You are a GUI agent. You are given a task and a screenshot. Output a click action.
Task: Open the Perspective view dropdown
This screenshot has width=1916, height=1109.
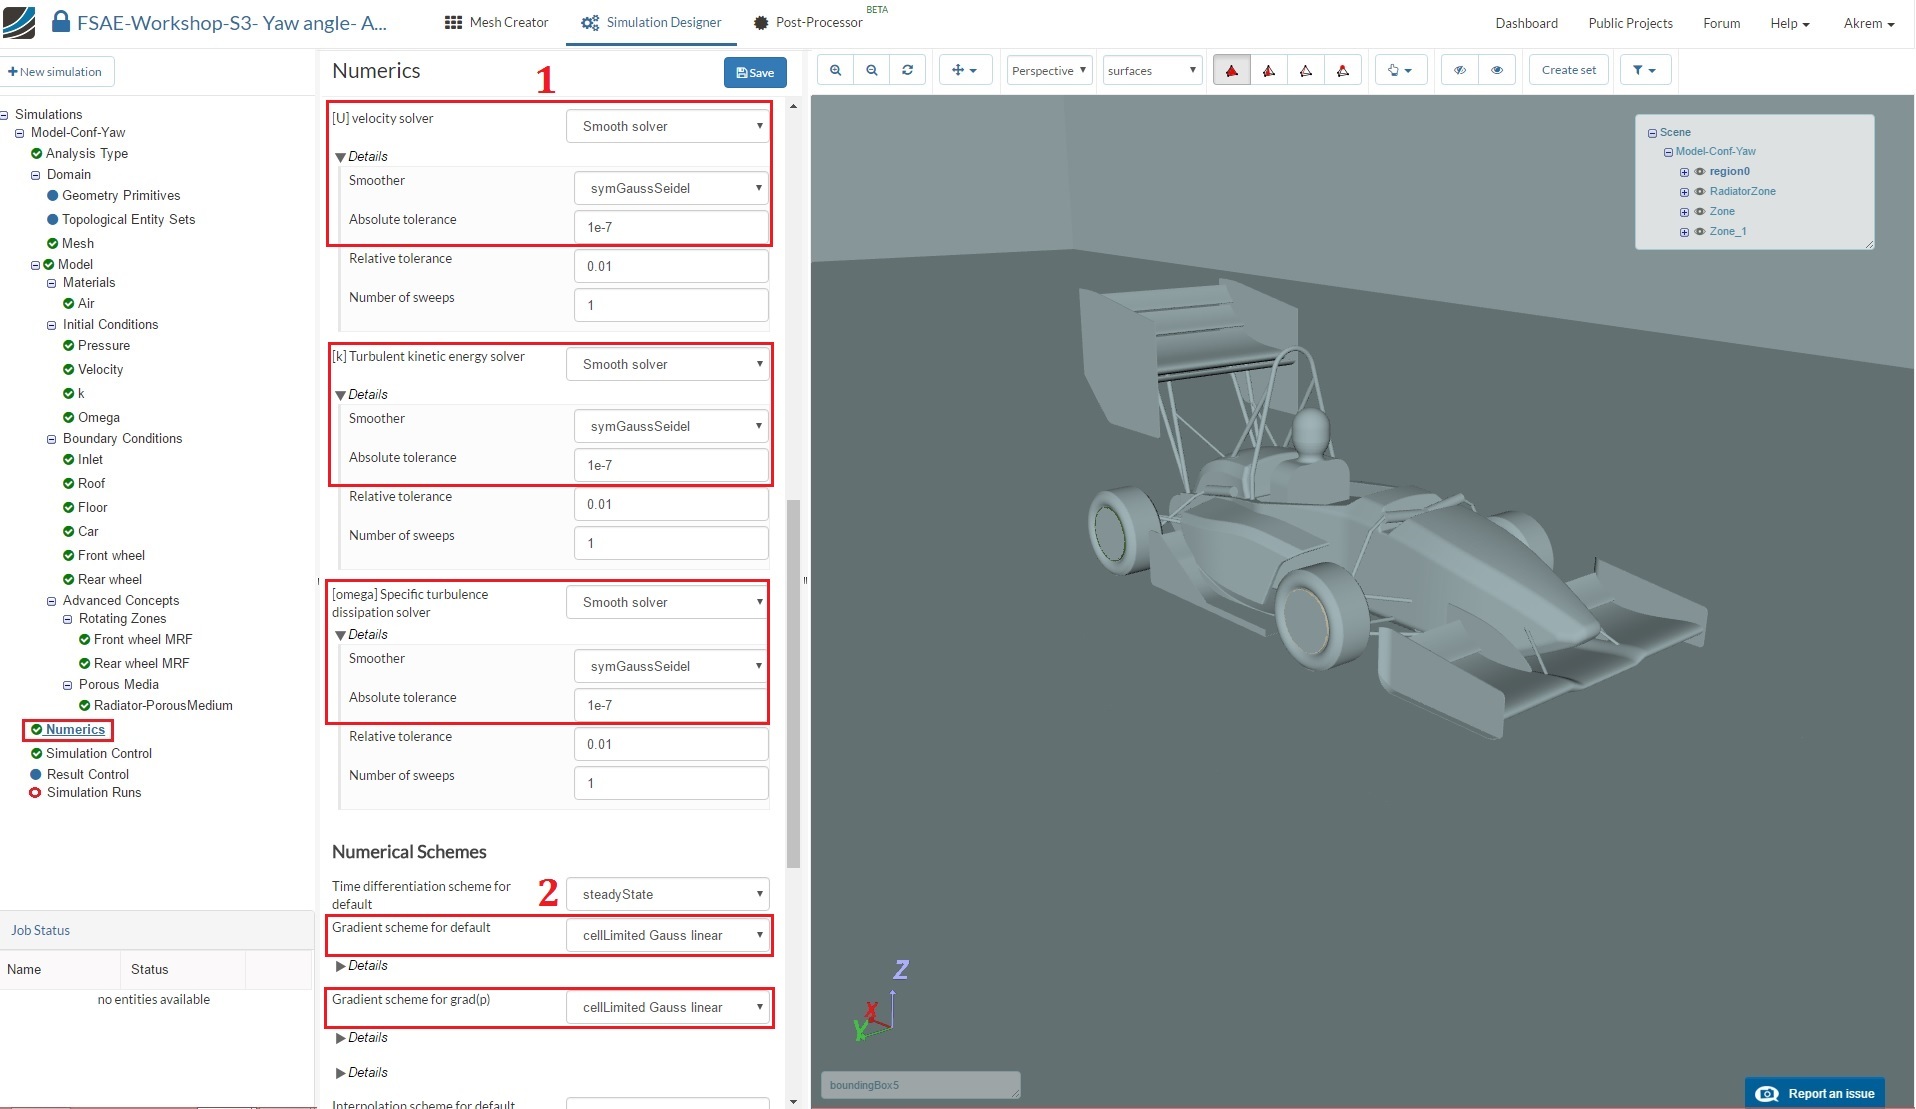1048,70
